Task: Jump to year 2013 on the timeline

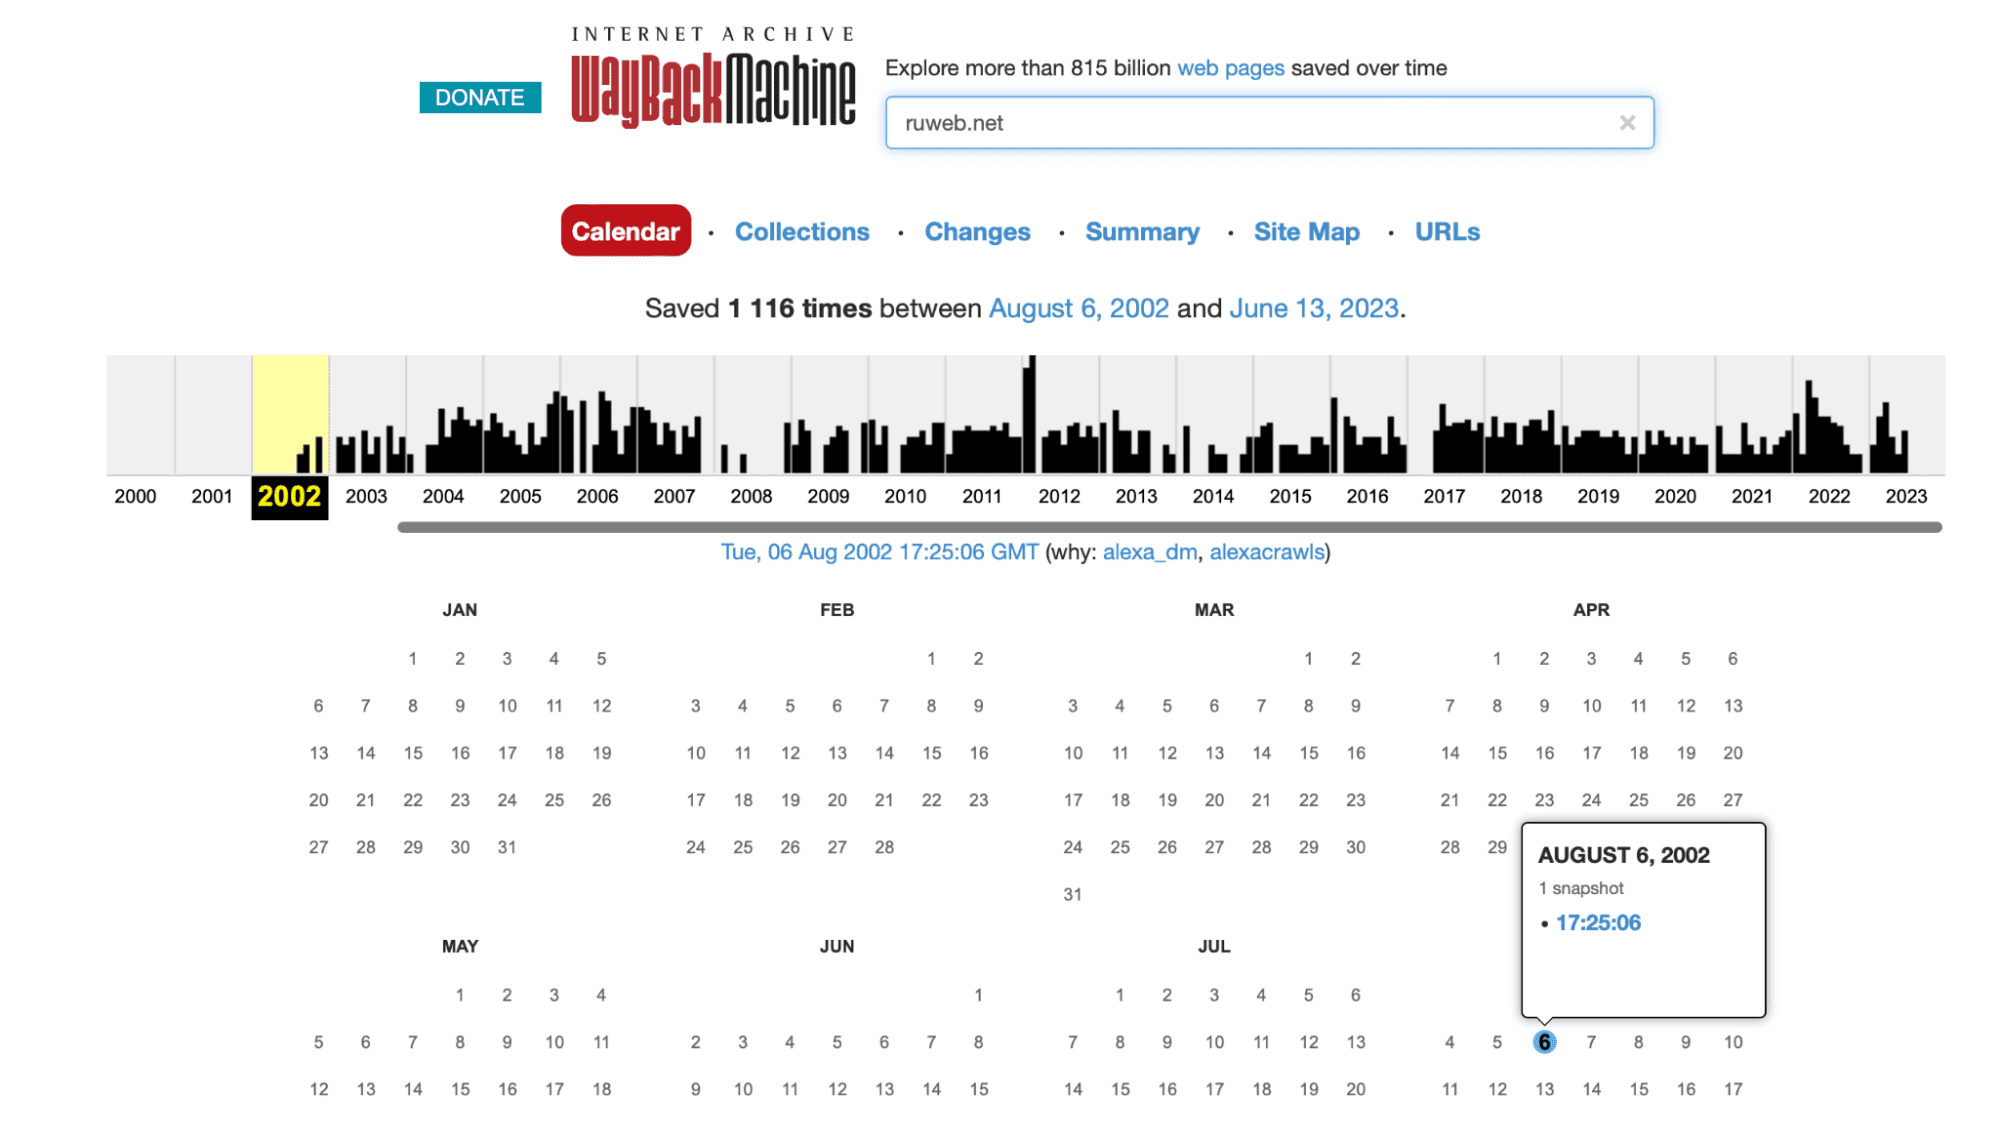Action: coord(1136,496)
